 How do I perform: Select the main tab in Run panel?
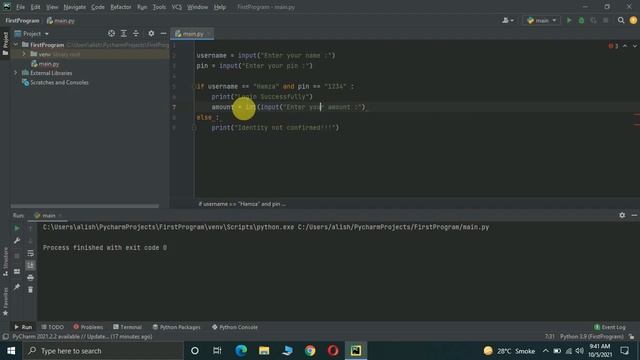pos(48,216)
